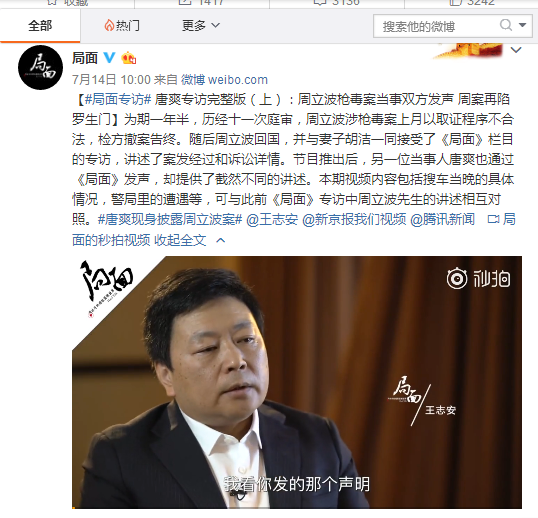Open the #局面专访# hashtag link
538x518 pixels.
(x=118, y=99)
